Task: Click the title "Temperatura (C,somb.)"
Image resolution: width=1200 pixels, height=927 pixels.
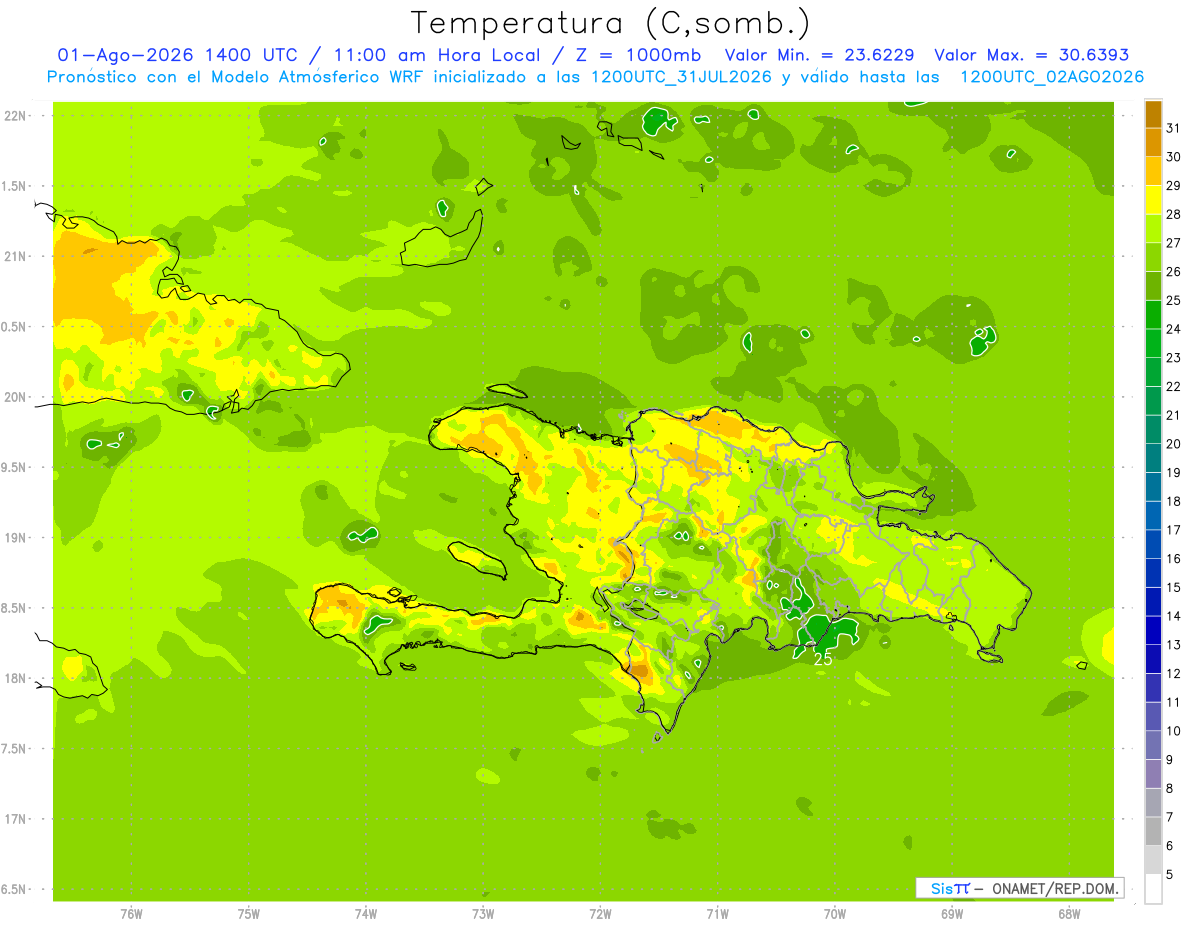Action: [x=610, y=23]
